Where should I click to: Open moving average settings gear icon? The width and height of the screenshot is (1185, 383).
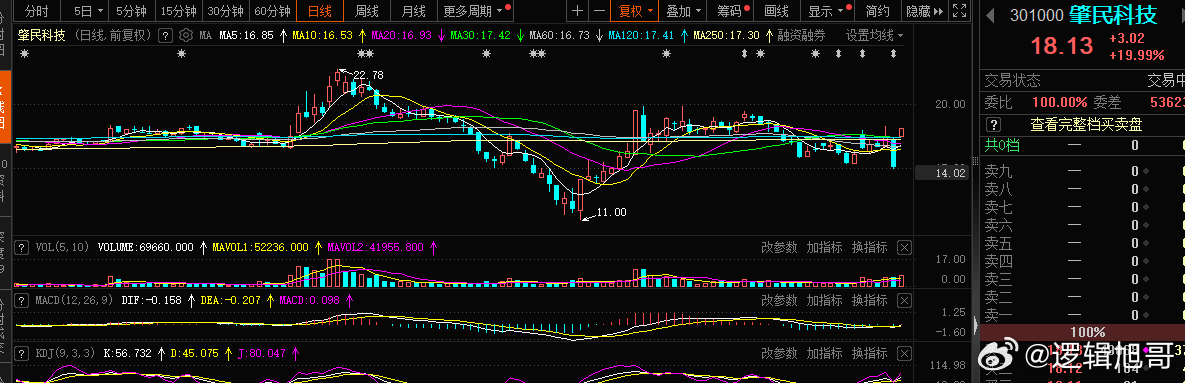pyautogui.click(x=185, y=36)
